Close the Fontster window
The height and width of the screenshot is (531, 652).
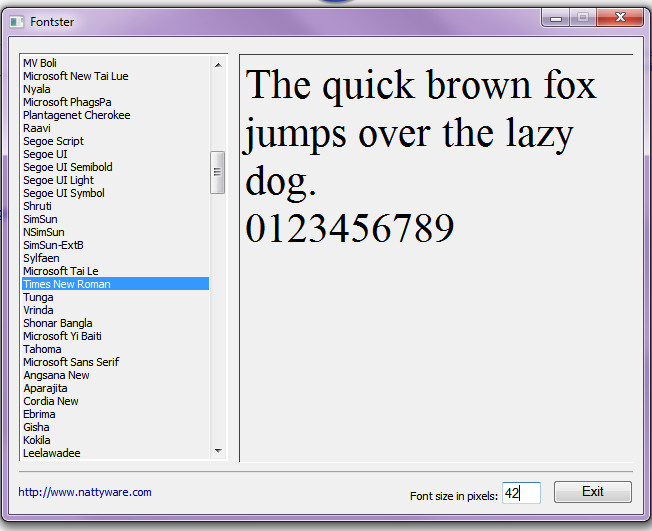[620, 17]
